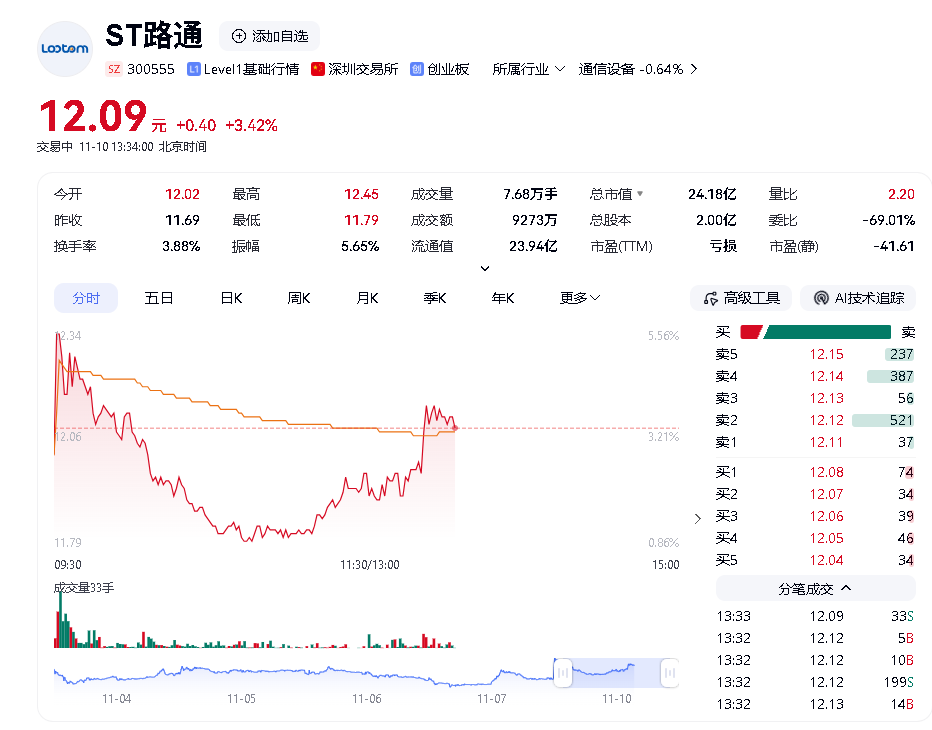Toggle the 总市值 dropdown triangle
Image resolution: width=932 pixels, height=730 pixels.
[x=640, y=194]
